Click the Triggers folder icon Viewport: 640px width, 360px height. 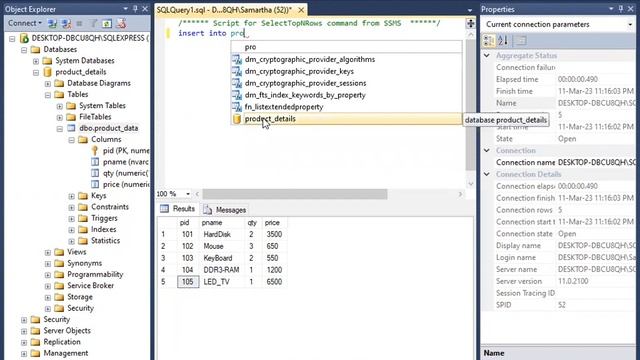click(83, 218)
